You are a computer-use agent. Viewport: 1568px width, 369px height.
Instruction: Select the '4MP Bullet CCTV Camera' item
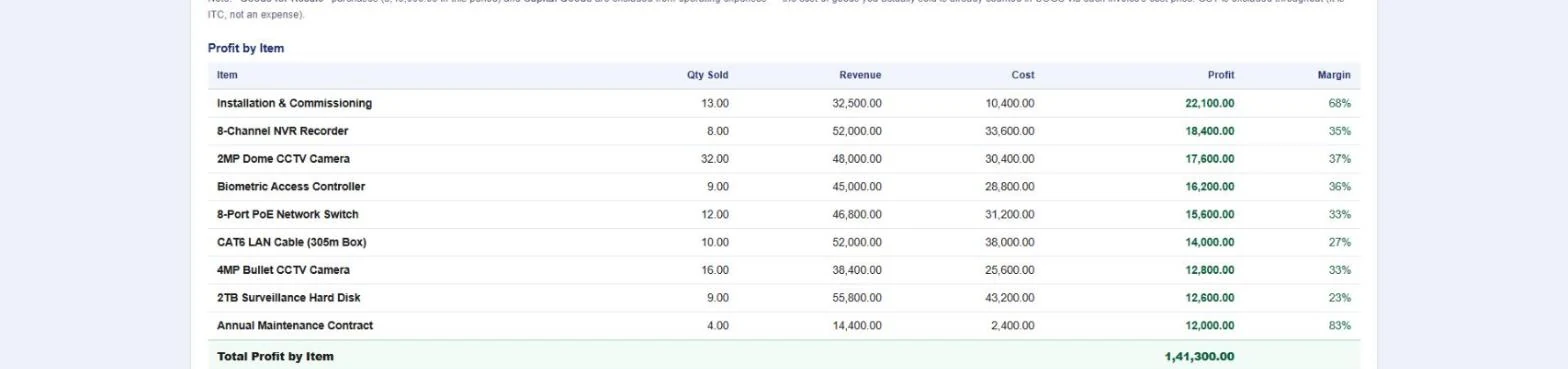pyautogui.click(x=283, y=270)
